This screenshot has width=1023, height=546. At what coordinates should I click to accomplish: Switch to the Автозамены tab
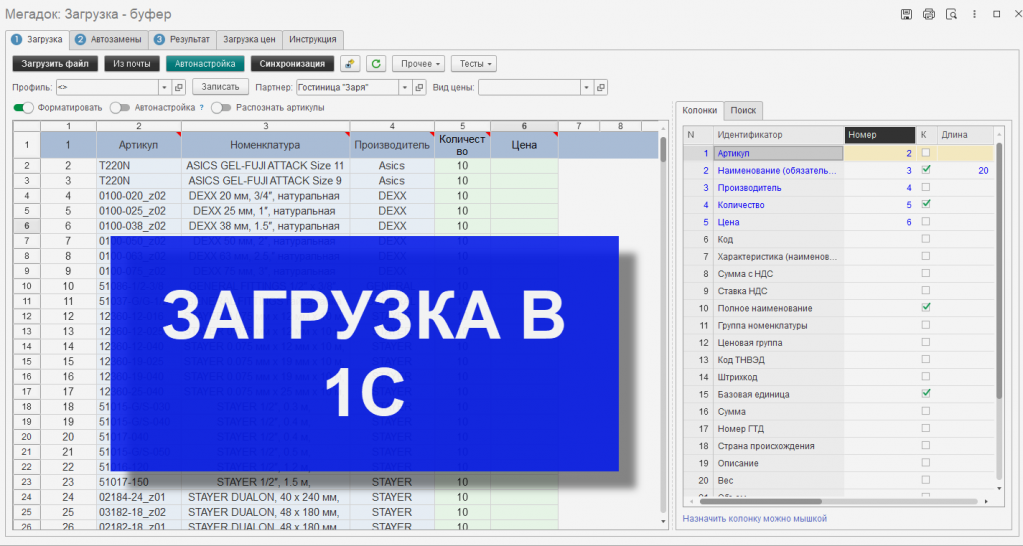(109, 39)
